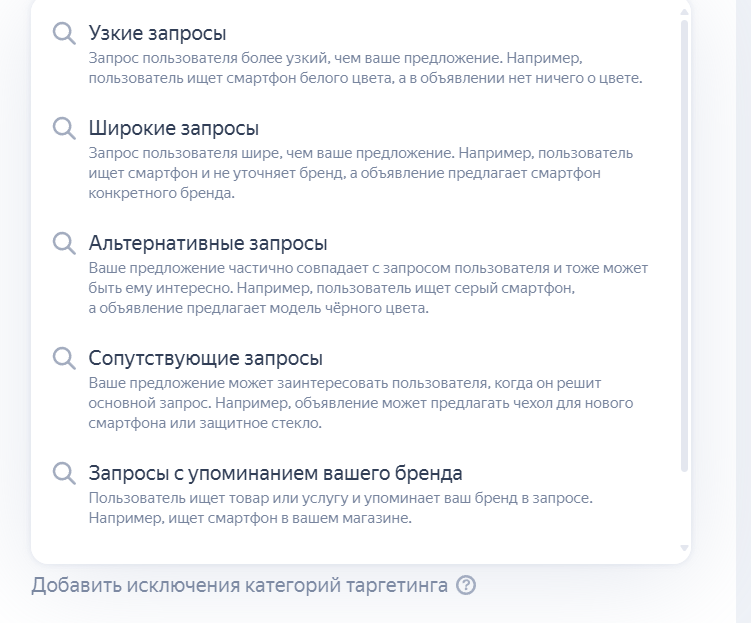Viewport: 751px width, 623px height.
Task: Choose Сопутствующие запросы category title
Action: 205,358
